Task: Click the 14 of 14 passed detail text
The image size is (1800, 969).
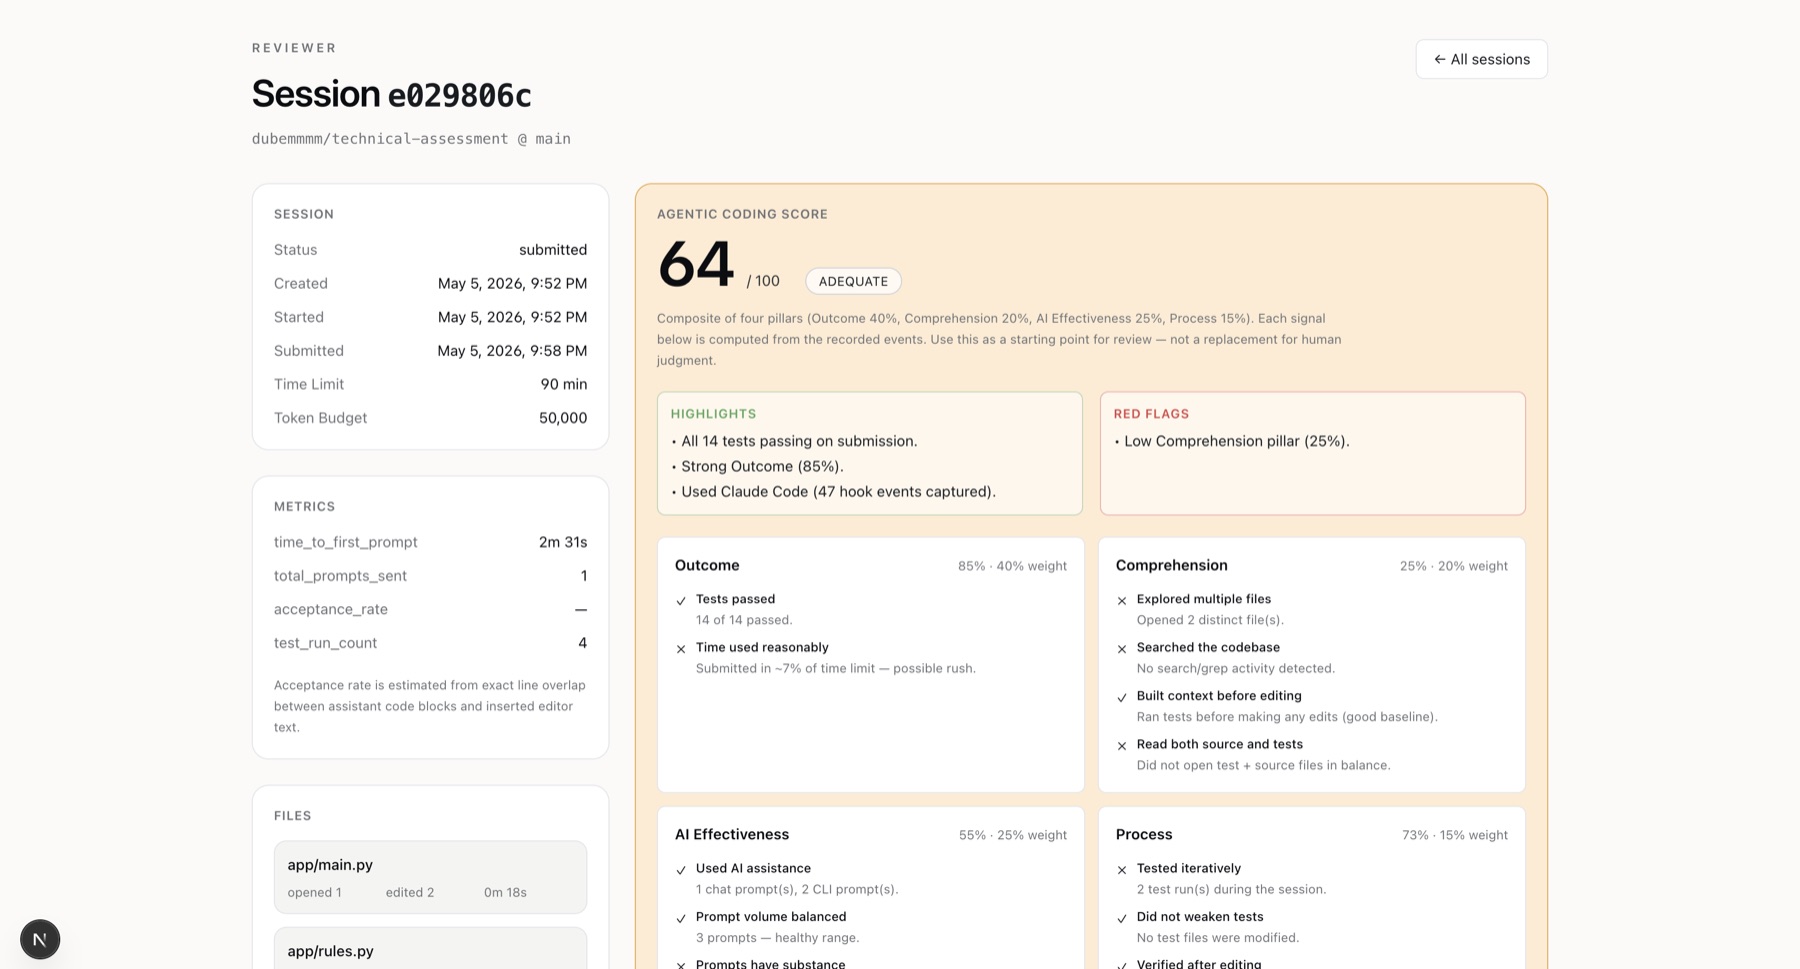Action: point(744,620)
